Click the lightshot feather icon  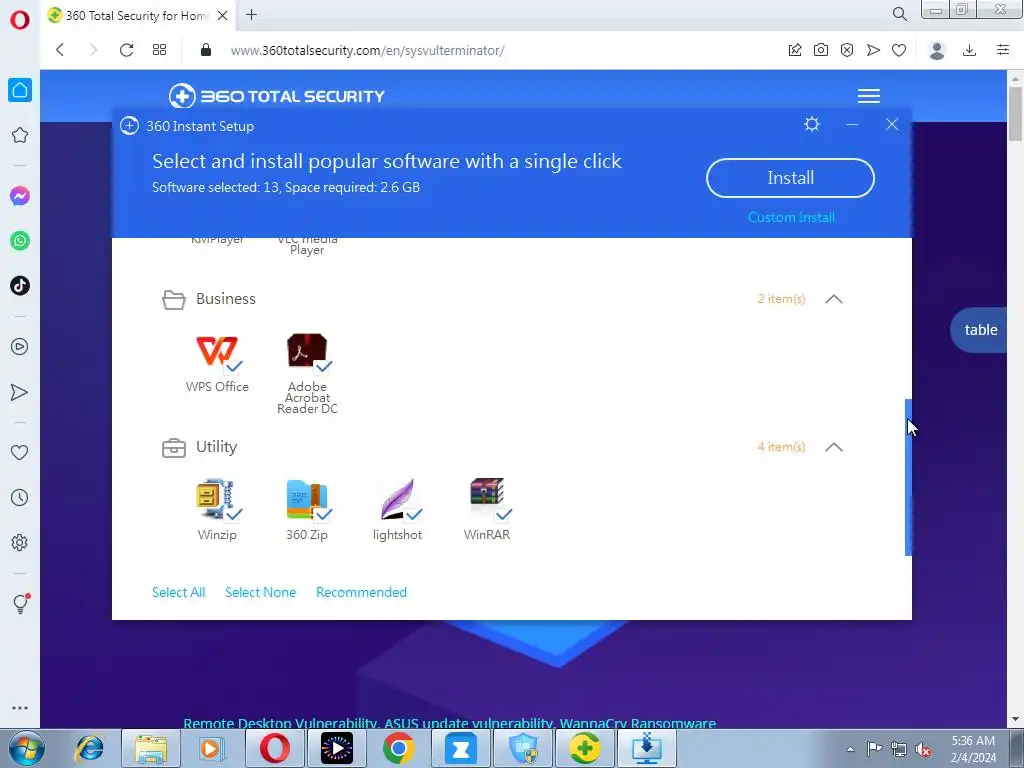tap(397, 499)
